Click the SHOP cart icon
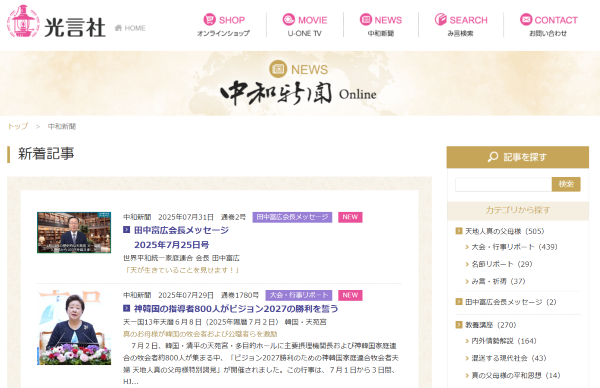This screenshot has height=388, width=600. pyautogui.click(x=210, y=19)
